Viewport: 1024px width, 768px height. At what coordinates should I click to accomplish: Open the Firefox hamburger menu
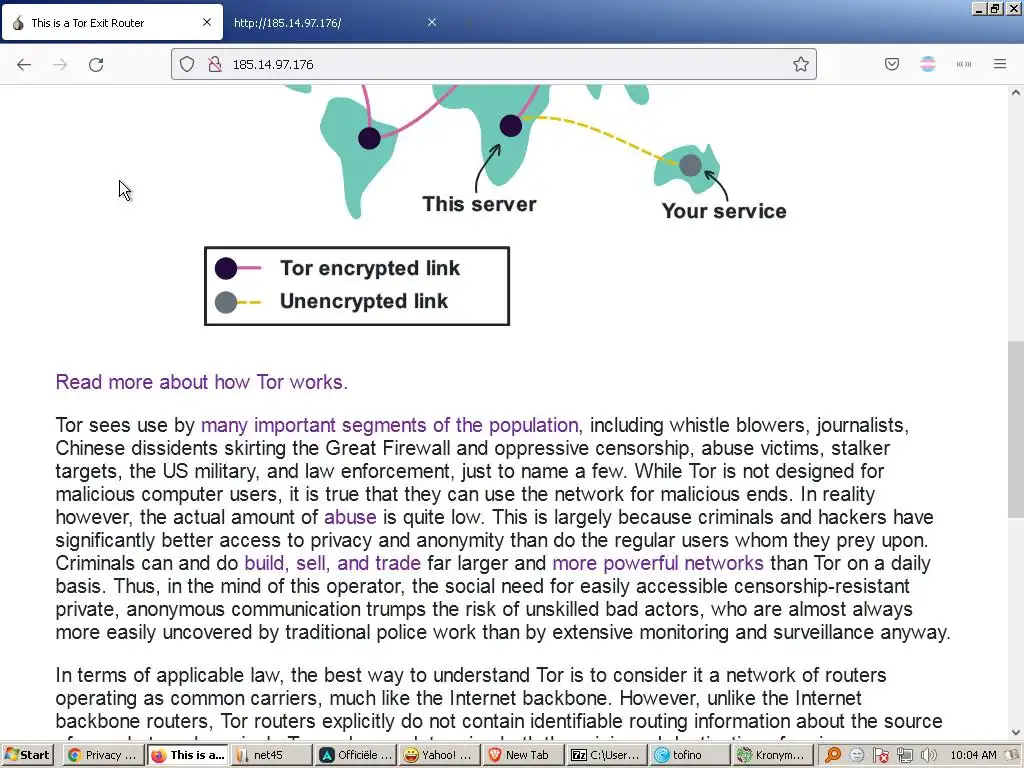point(999,64)
